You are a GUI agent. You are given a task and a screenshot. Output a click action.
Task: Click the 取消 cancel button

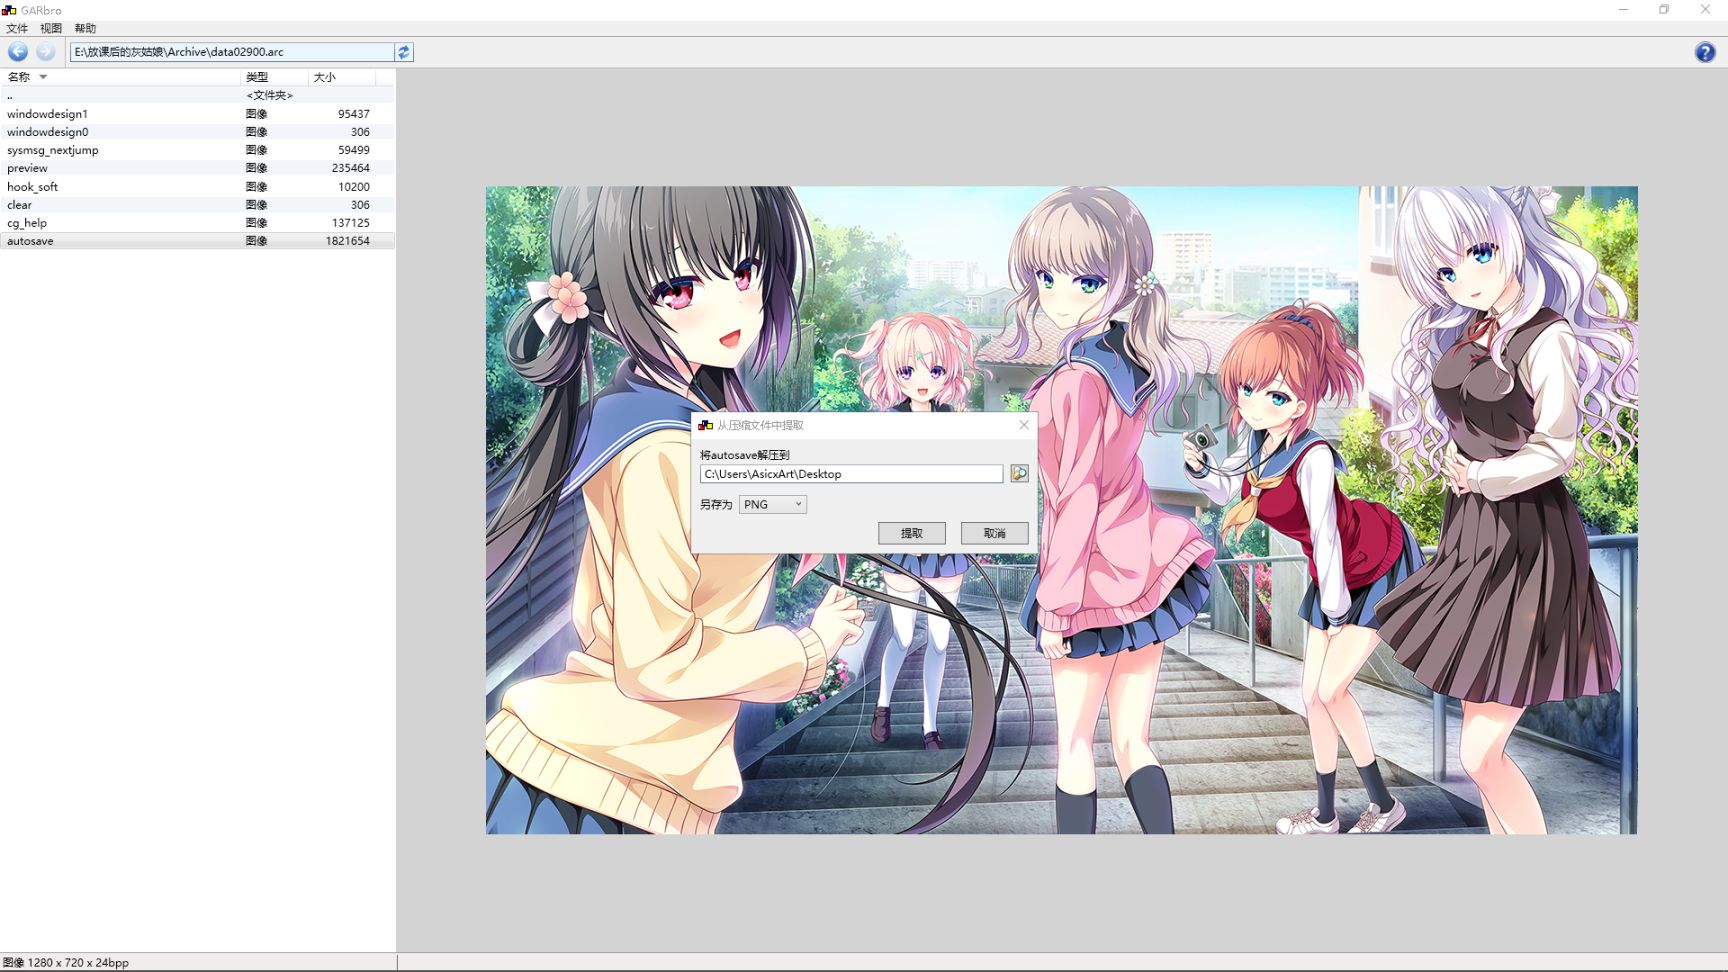click(995, 533)
